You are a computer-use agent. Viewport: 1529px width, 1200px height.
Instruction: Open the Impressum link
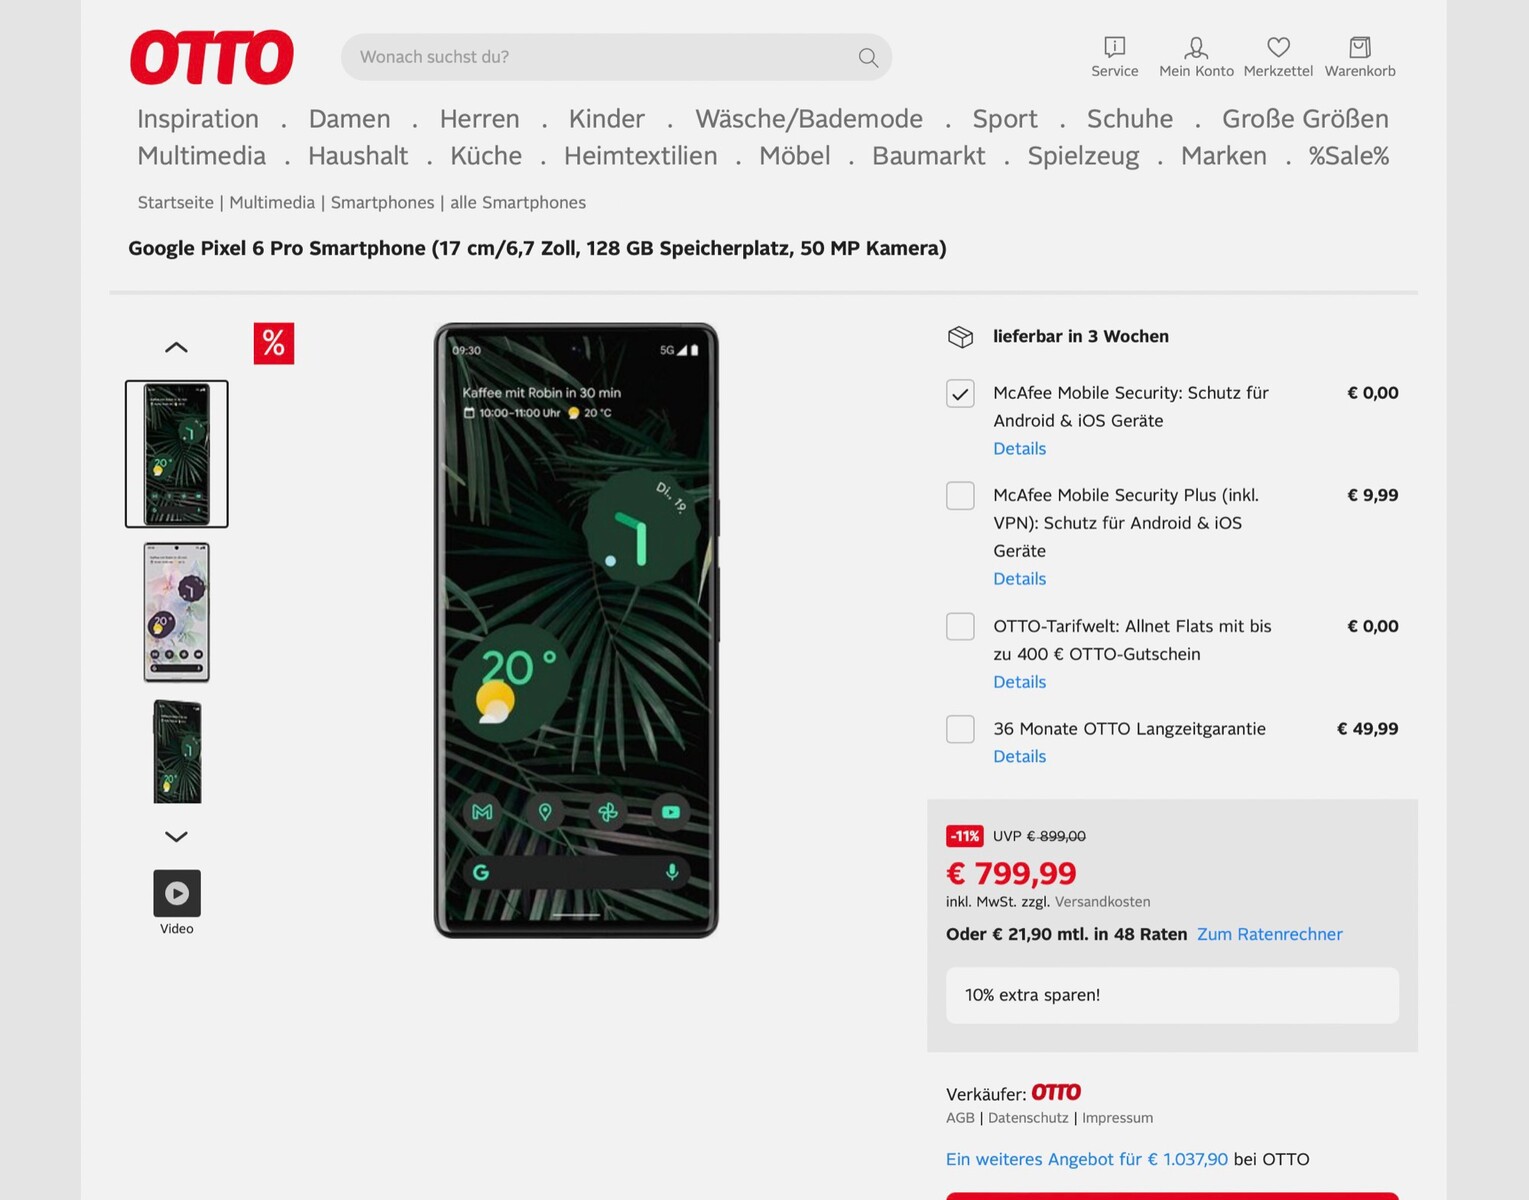pyautogui.click(x=1118, y=1118)
